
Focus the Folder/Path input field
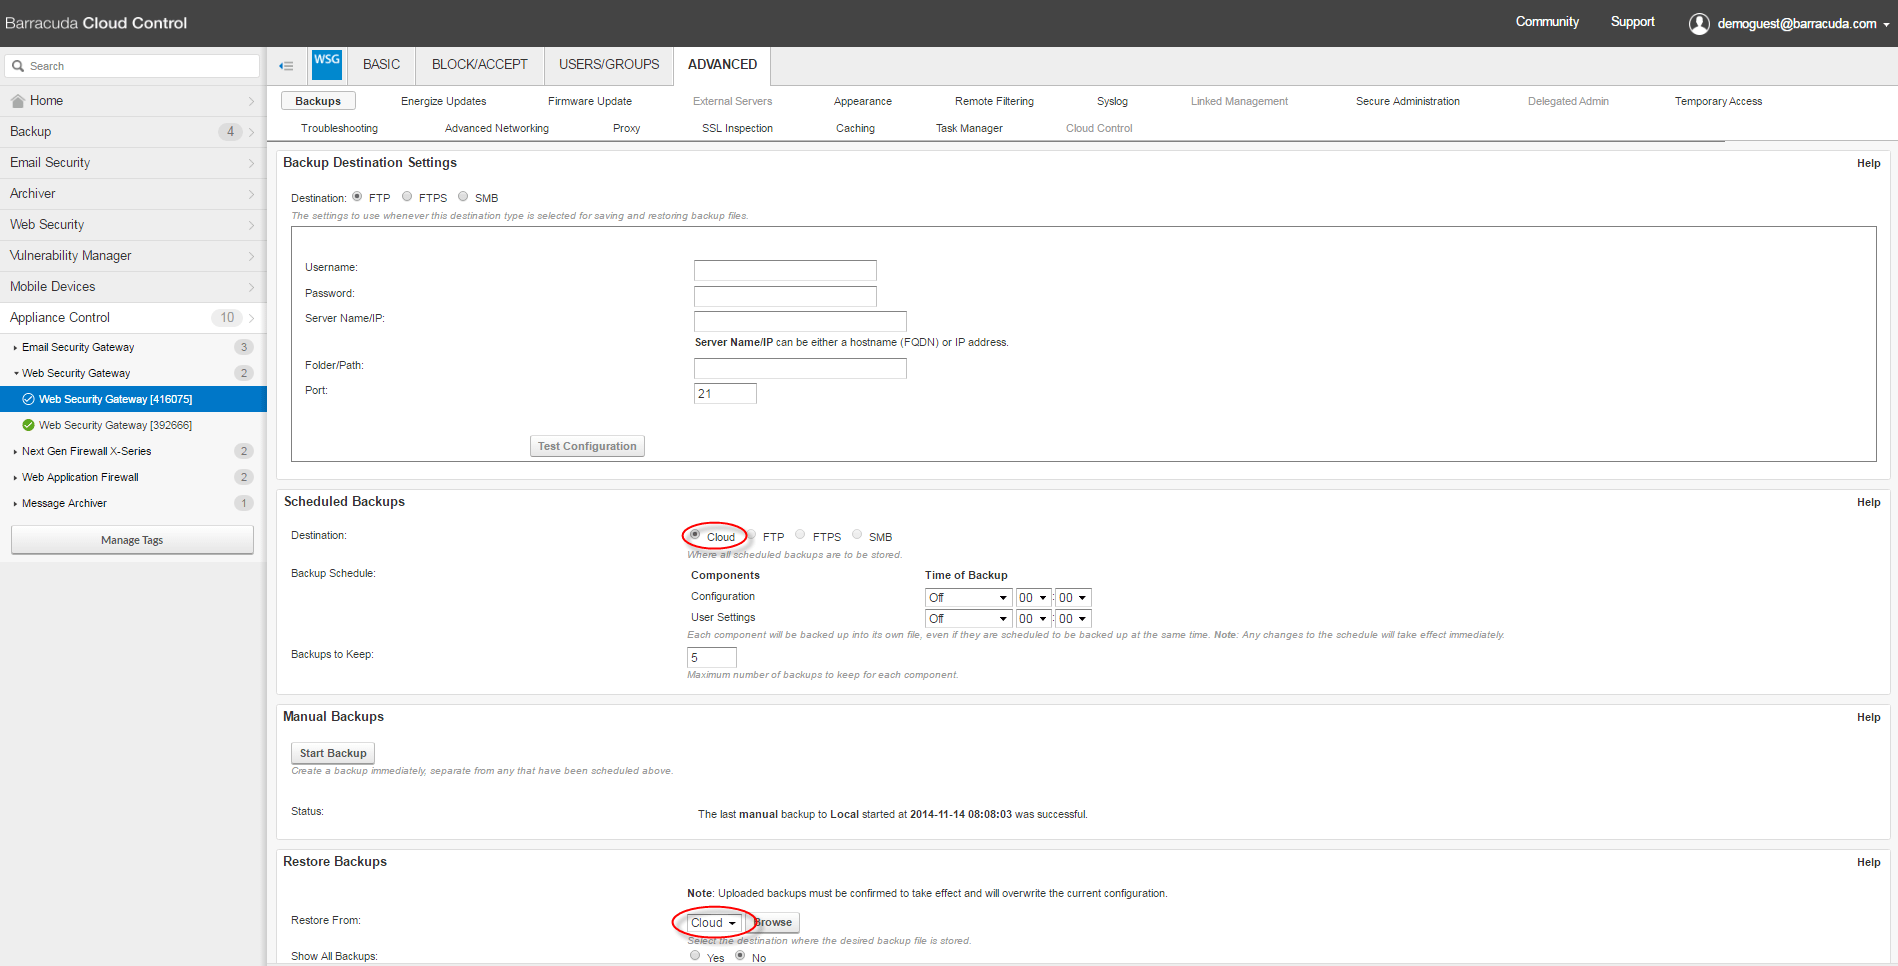[800, 368]
